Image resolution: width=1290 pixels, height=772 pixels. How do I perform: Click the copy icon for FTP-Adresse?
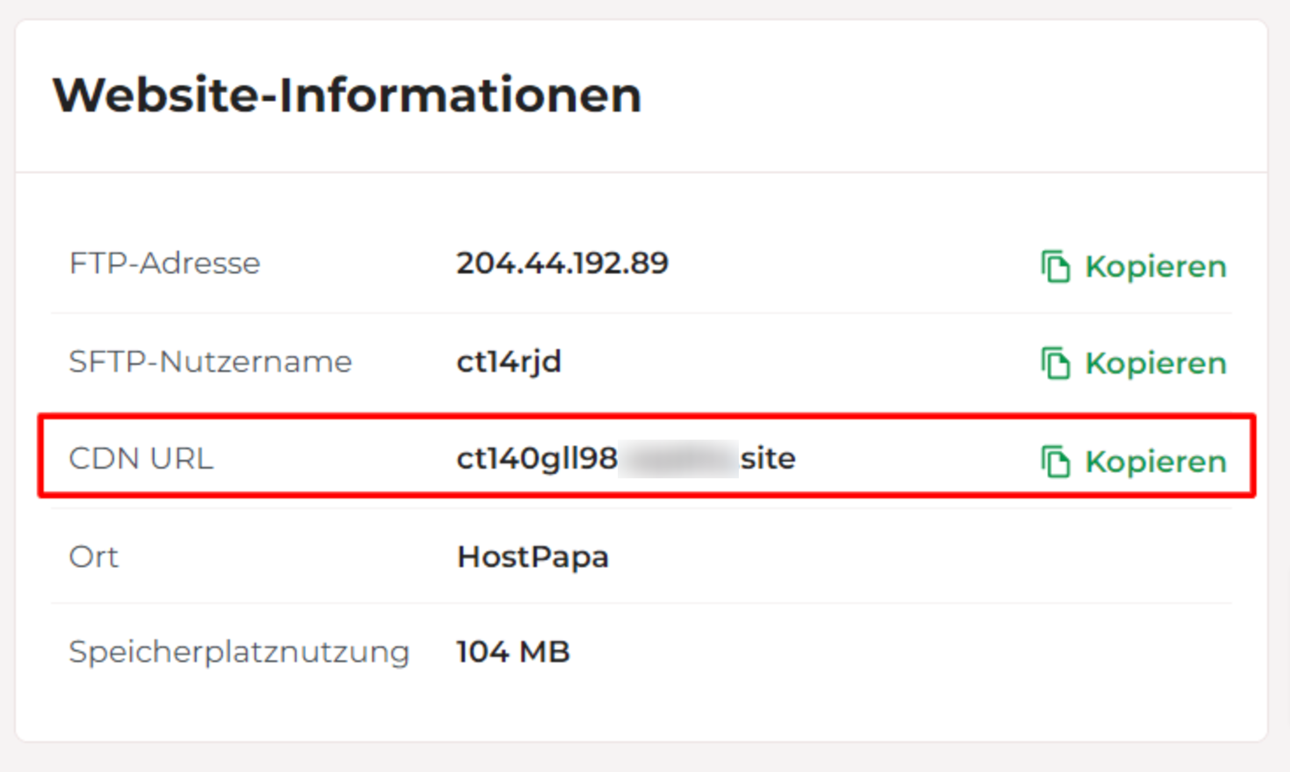(x=1055, y=267)
